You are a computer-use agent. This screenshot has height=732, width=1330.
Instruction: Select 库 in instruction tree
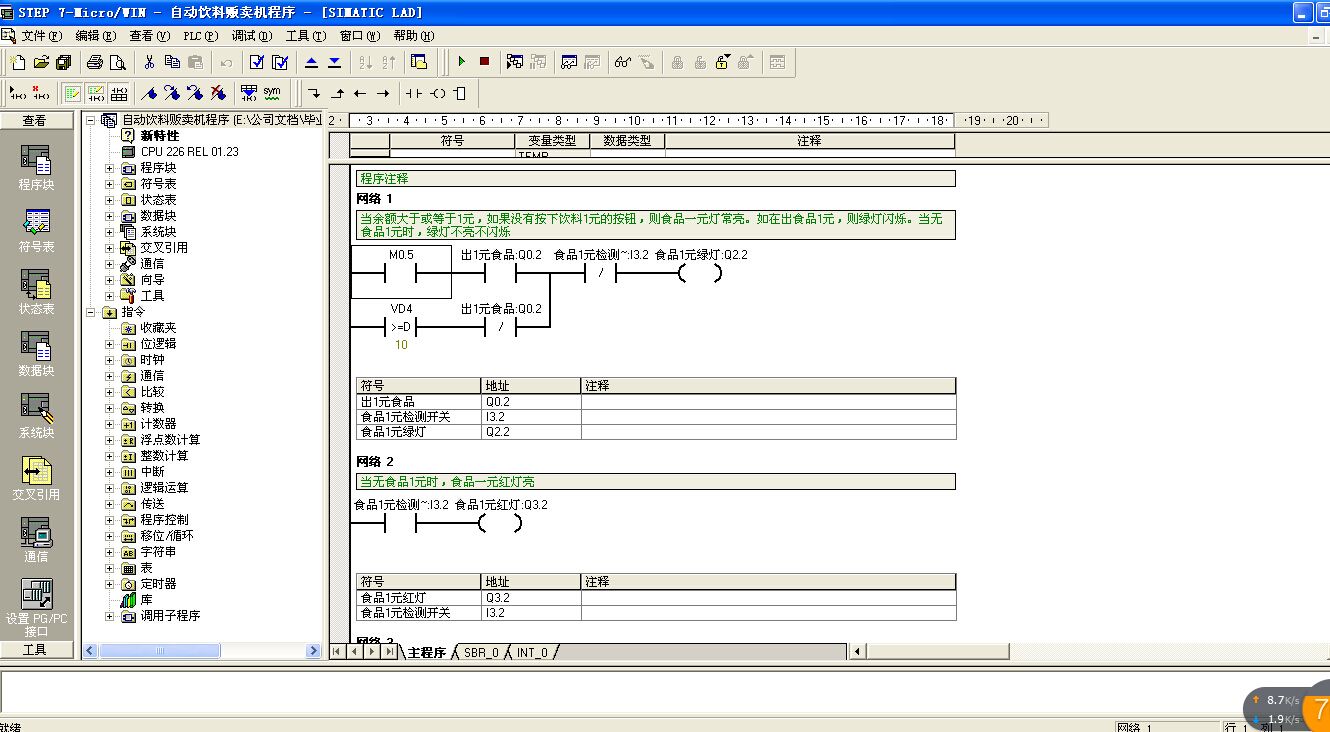click(146, 600)
